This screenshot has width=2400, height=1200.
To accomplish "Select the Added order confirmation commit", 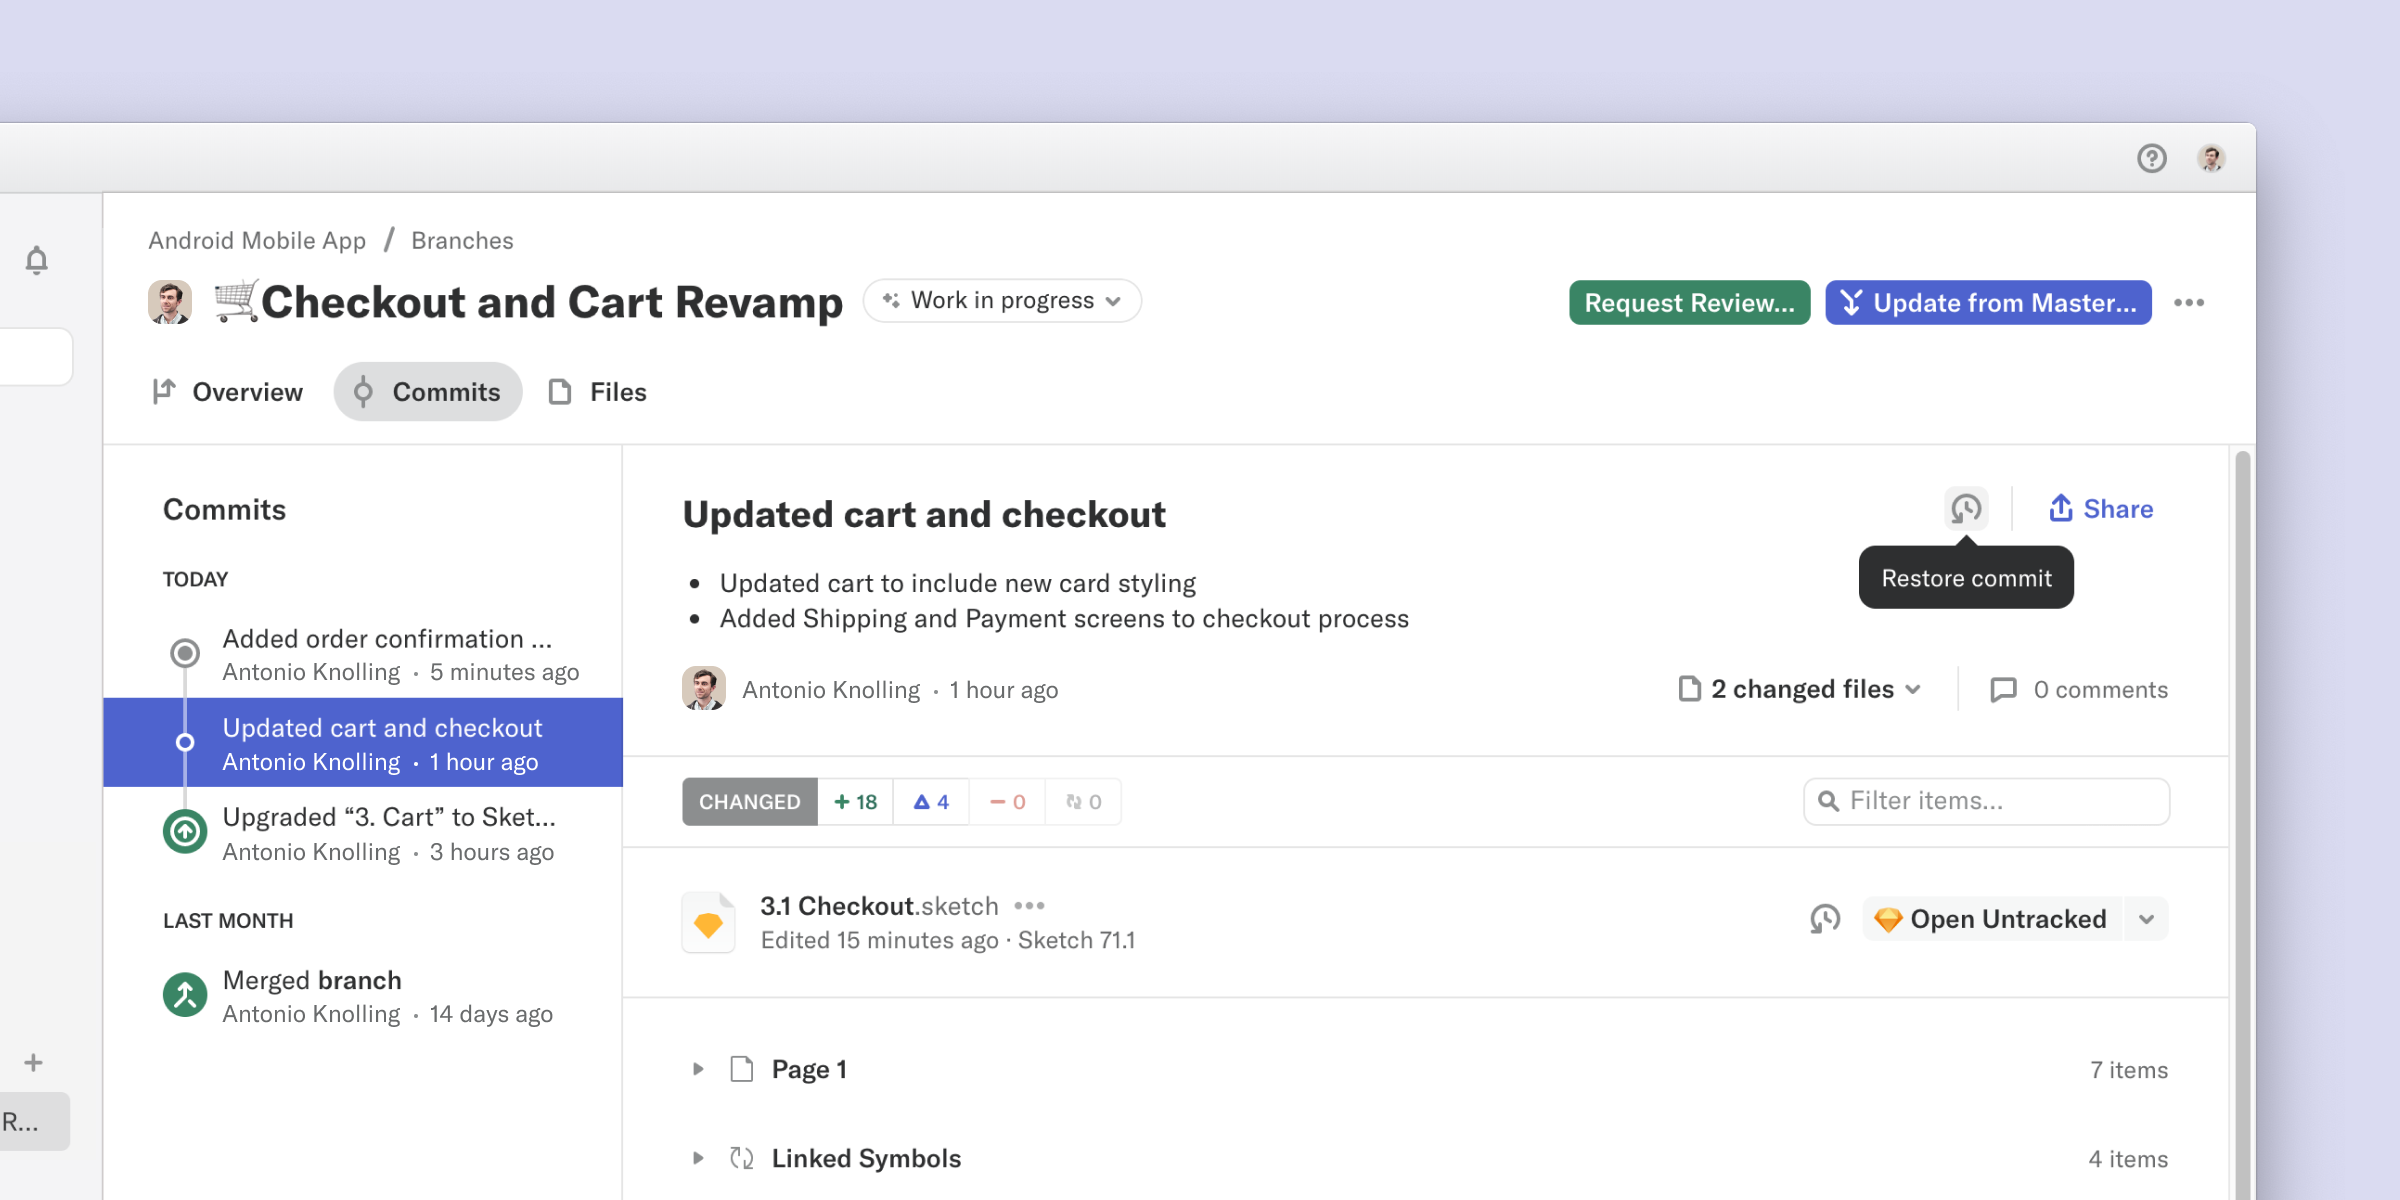I will [363, 654].
